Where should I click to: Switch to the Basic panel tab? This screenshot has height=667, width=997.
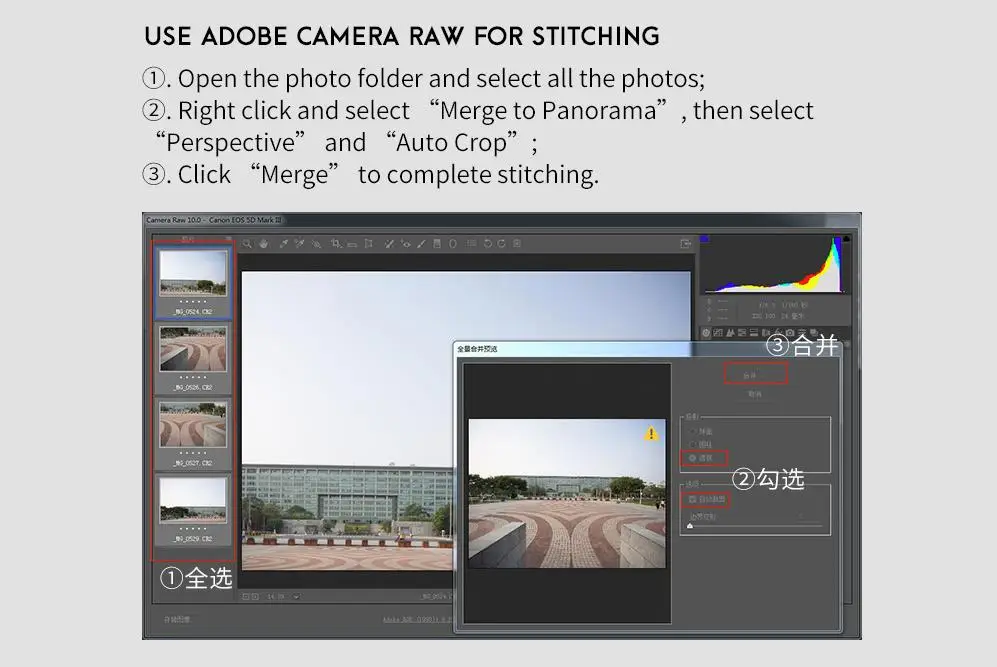pyautogui.click(x=706, y=333)
